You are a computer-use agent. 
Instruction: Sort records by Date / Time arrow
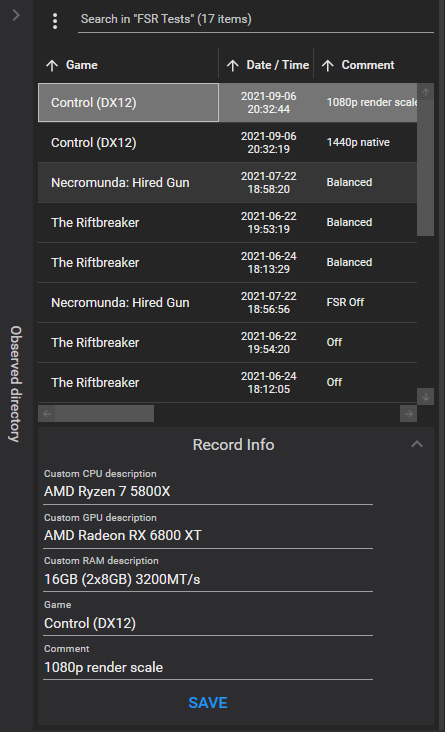click(233, 65)
